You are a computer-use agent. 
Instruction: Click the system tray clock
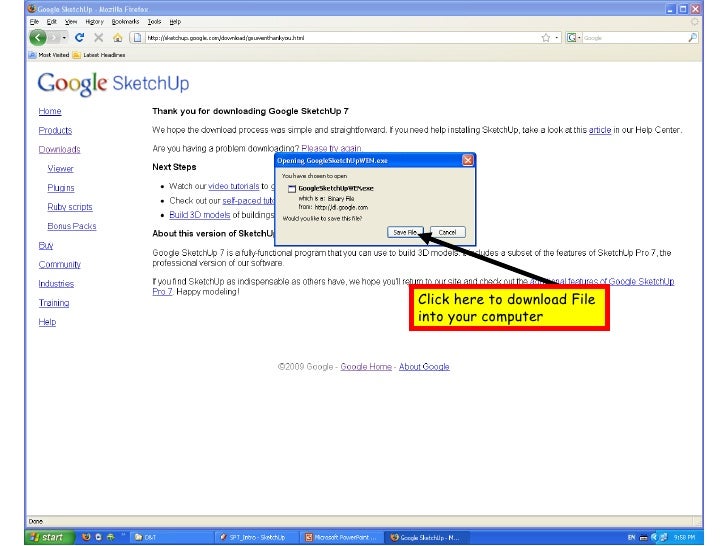(684, 537)
